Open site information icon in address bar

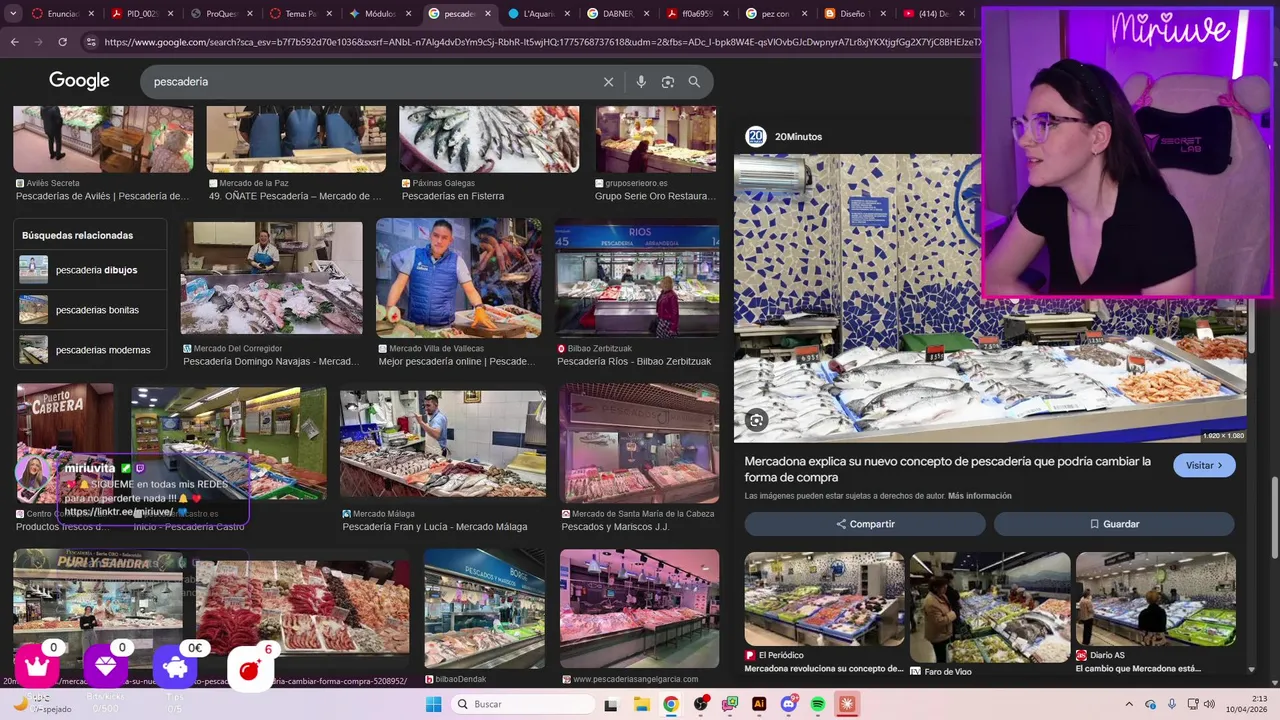91,42
